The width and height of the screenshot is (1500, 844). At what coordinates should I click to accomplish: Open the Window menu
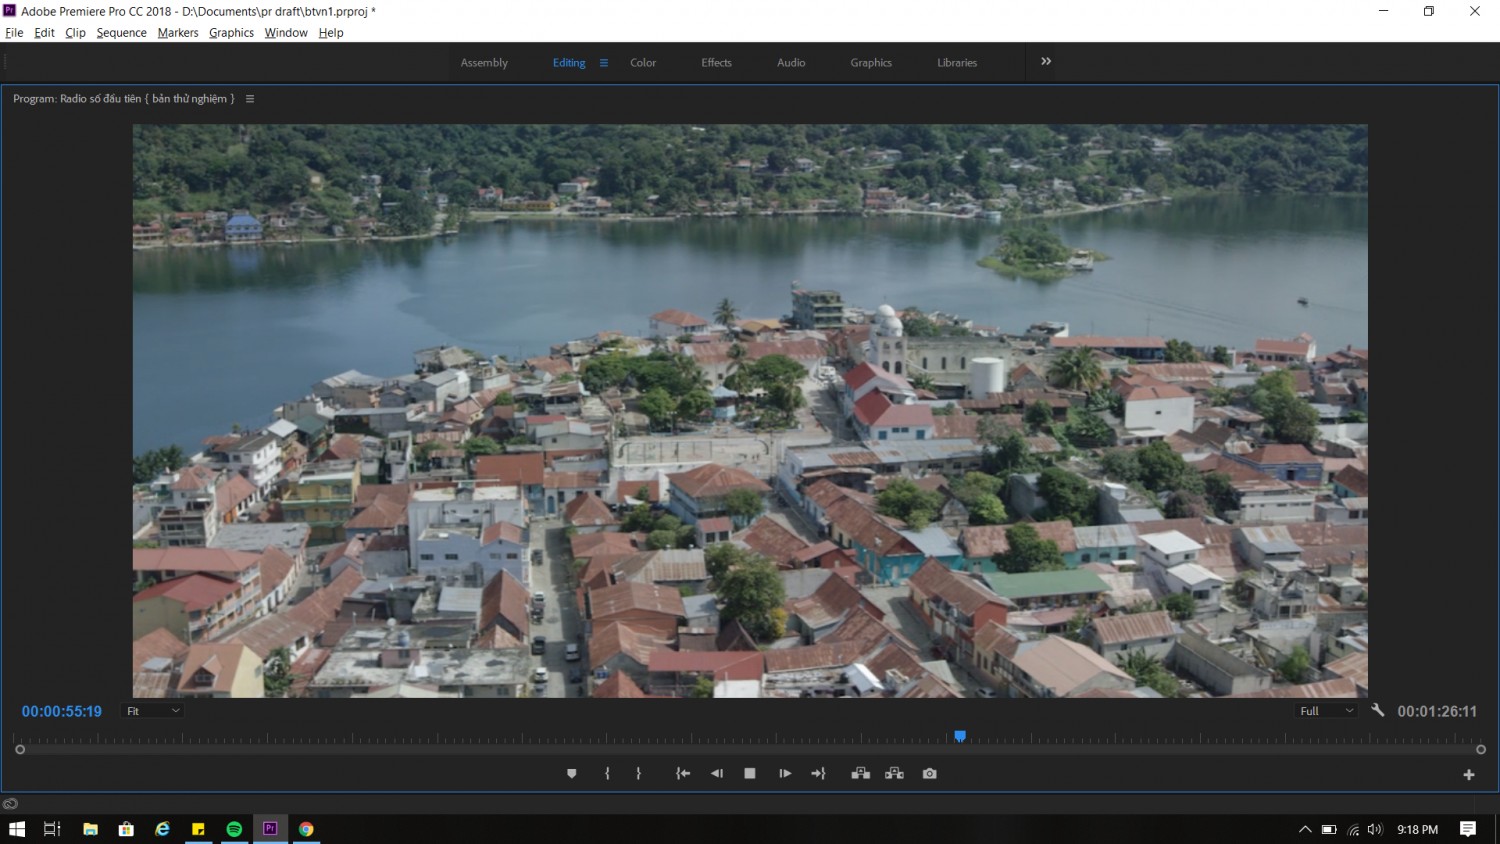tap(286, 33)
